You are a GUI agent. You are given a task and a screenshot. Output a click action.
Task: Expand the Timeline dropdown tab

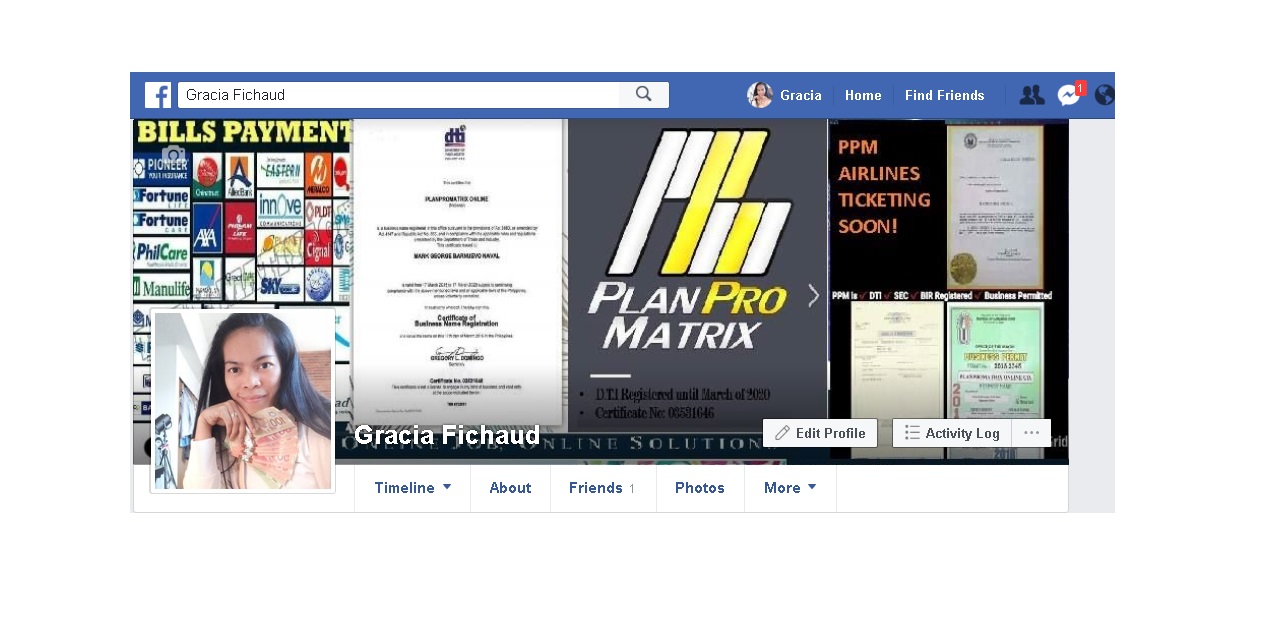(412, 488)
